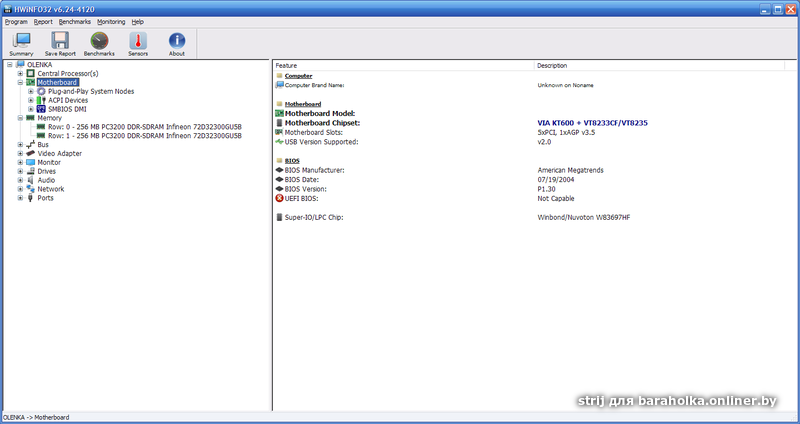Collapse the OLENKA root node
800x424 pixels.
(10, 65)
